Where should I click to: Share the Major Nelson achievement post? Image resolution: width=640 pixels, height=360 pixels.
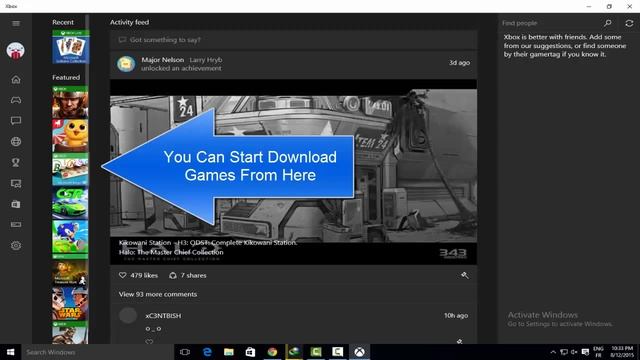tap(173, 276)
